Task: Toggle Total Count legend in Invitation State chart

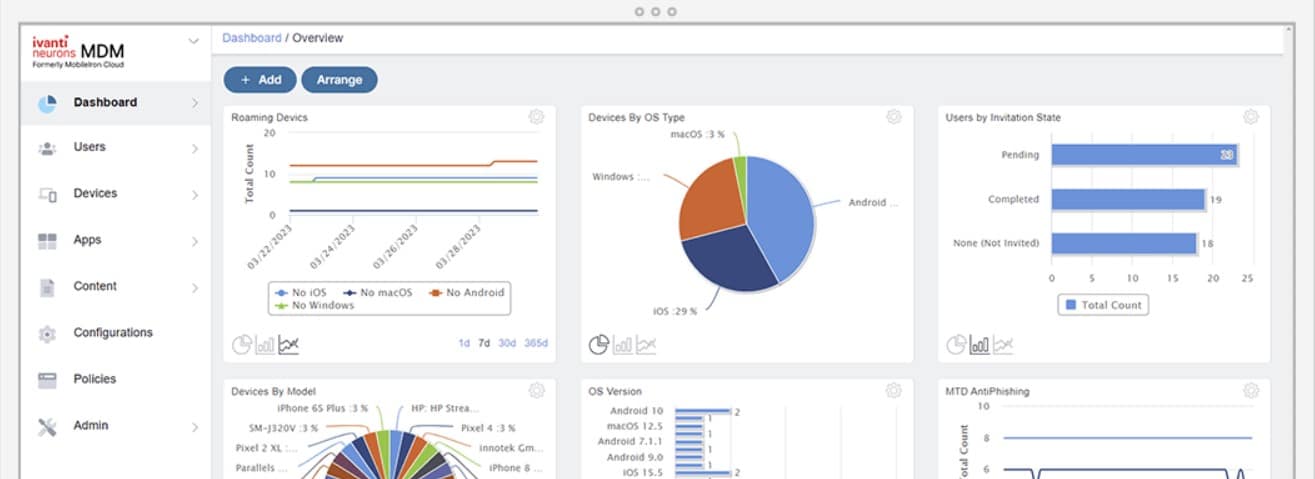Action: tap(1103, 304)
